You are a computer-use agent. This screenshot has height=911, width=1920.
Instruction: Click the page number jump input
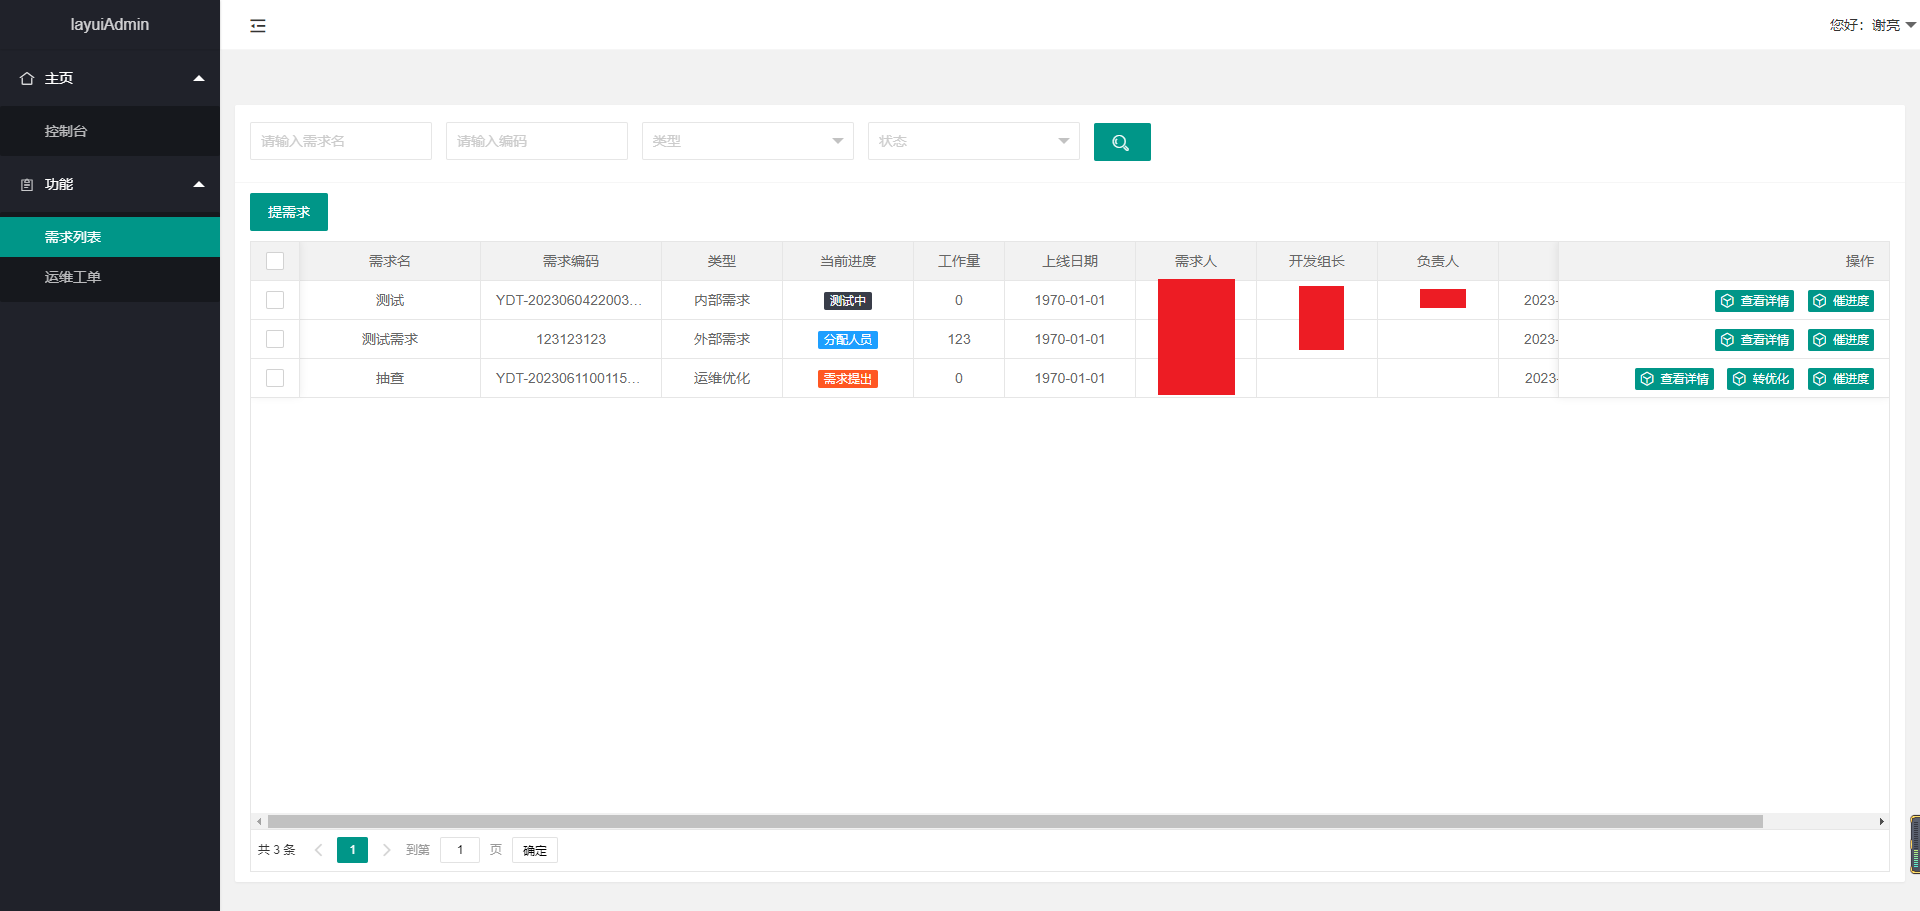click(460, 850)
